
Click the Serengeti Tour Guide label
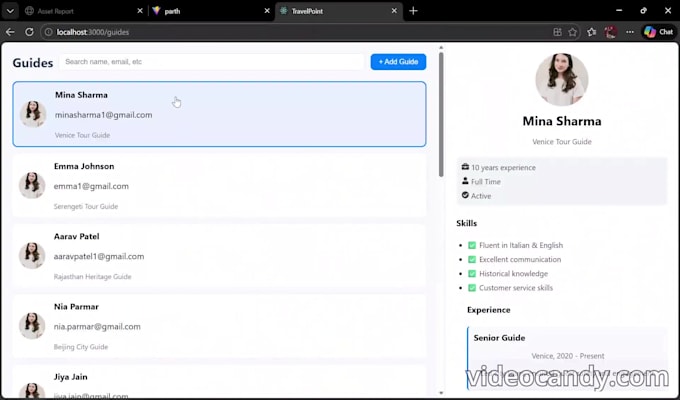86,207
